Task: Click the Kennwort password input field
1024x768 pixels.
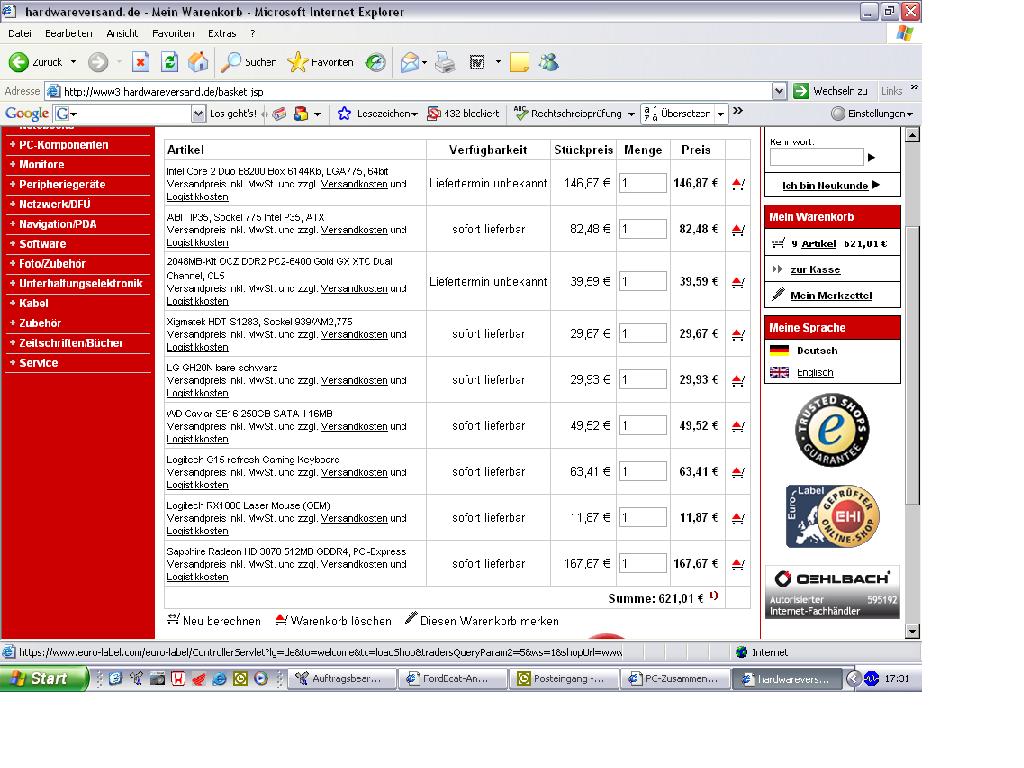Action: click(x=816, y=157)
